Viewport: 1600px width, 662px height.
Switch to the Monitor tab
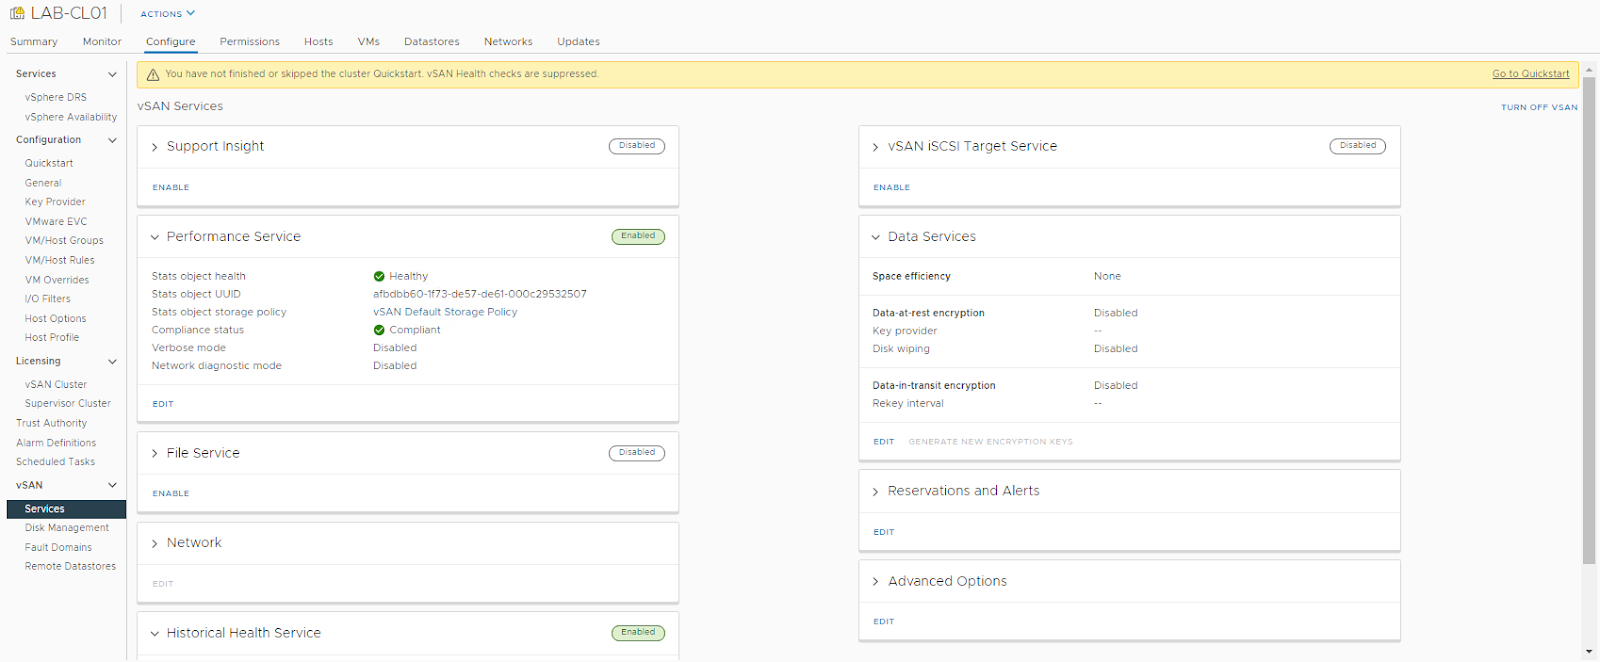click(x=102, y=42)
